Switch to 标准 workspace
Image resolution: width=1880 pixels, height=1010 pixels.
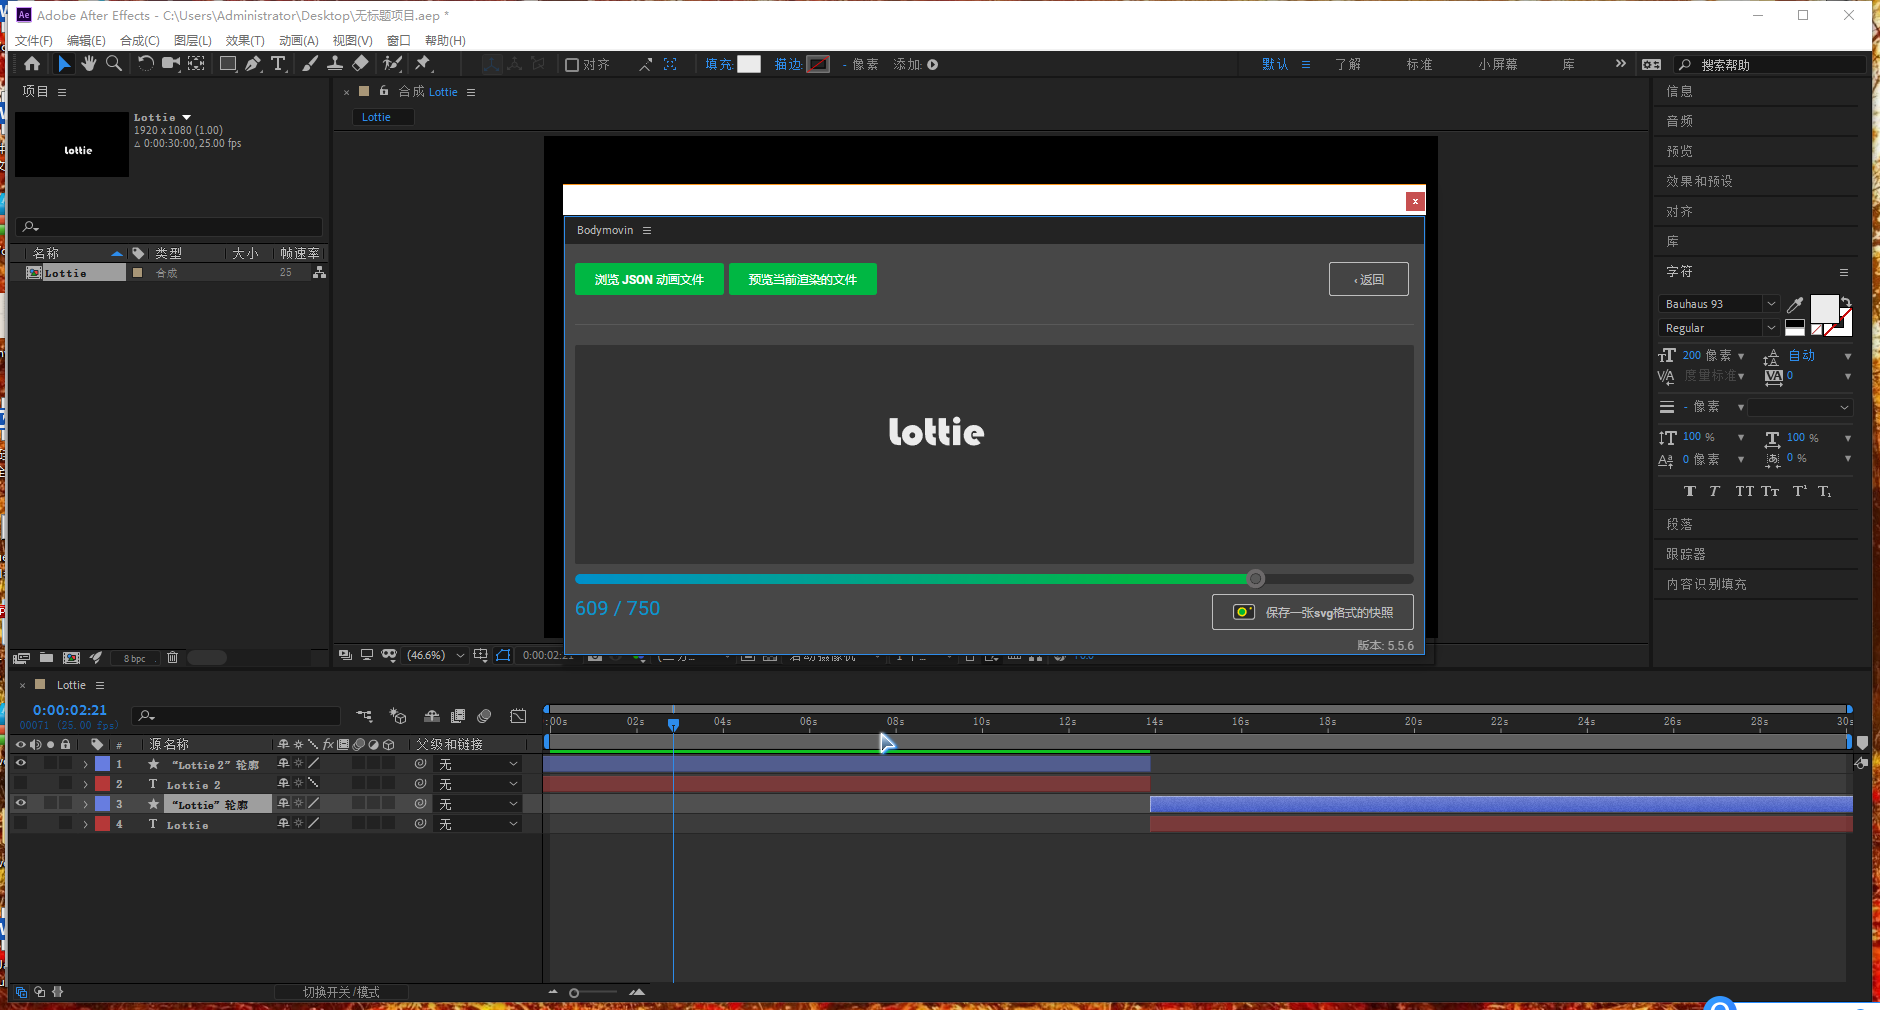click(x=1419, y=64)
